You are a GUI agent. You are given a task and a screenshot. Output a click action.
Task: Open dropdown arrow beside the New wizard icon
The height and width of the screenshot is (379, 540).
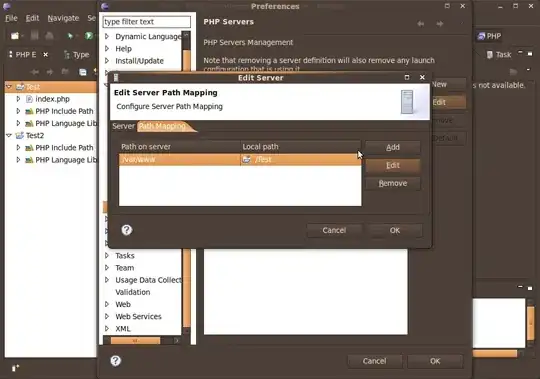[22, 36]
